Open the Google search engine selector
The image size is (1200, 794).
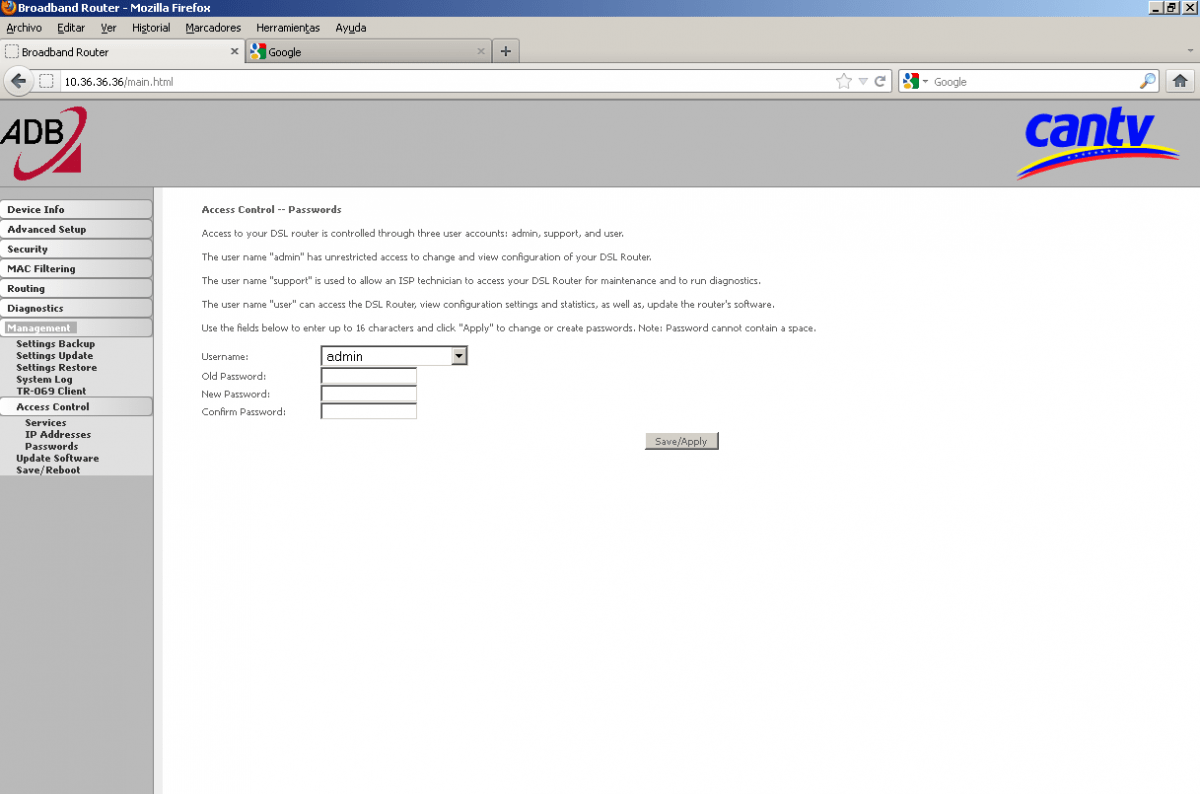point(916,81)
